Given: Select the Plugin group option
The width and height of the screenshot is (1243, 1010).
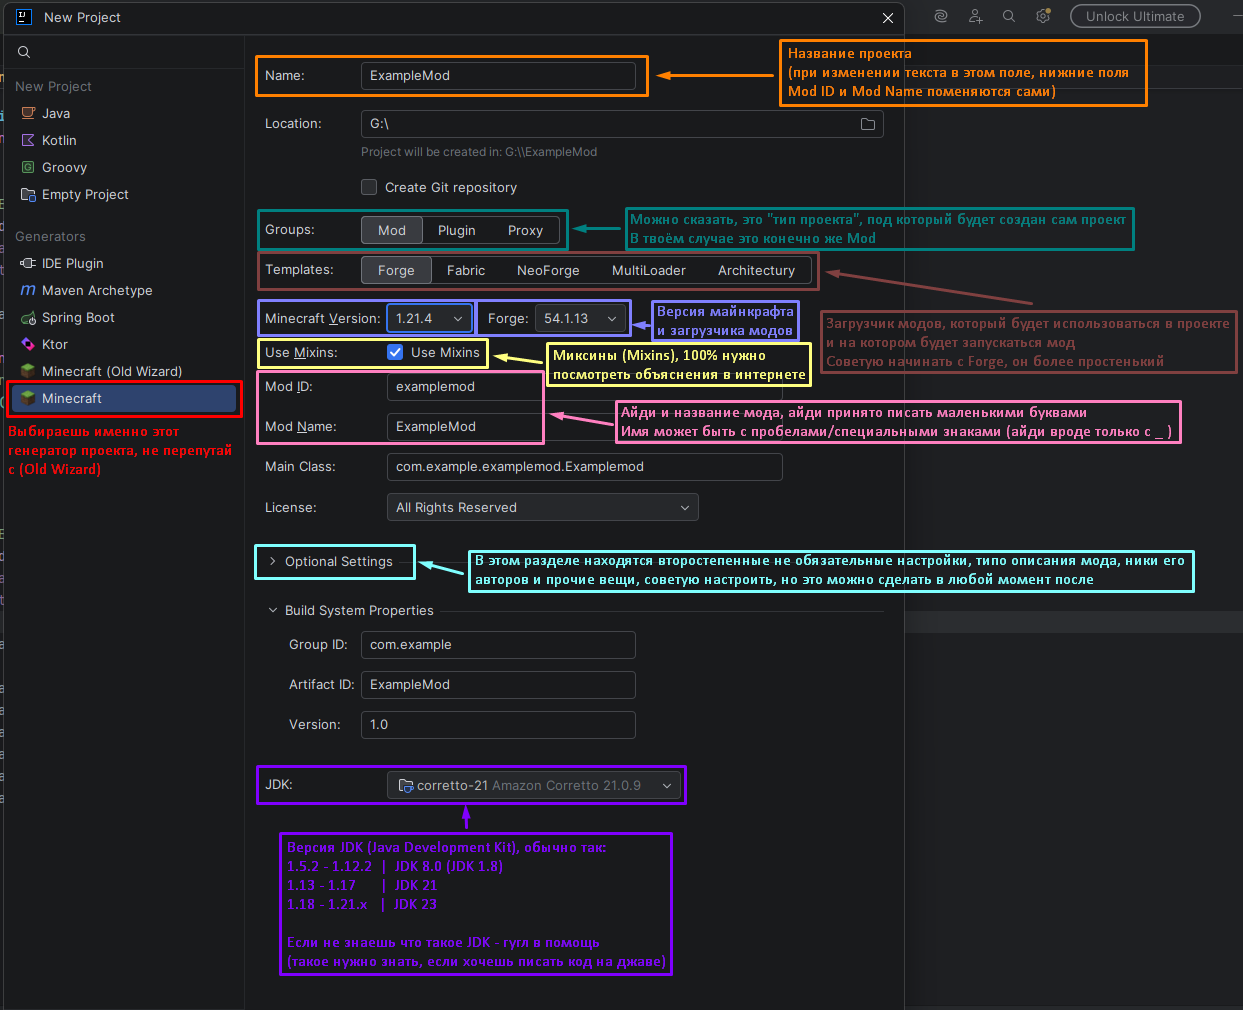Looking at the screenshot, I should pos(456,230).
